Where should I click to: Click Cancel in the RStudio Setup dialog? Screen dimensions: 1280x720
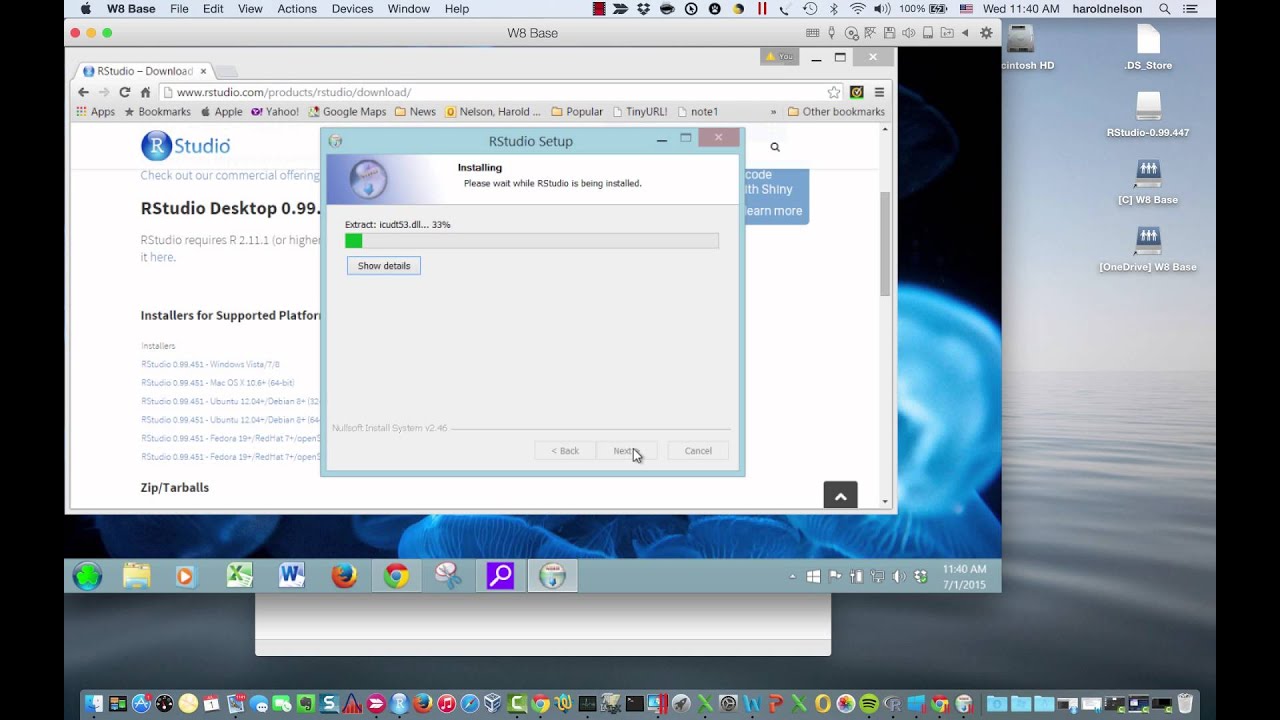pyautogui.click(x=698, y=451)
